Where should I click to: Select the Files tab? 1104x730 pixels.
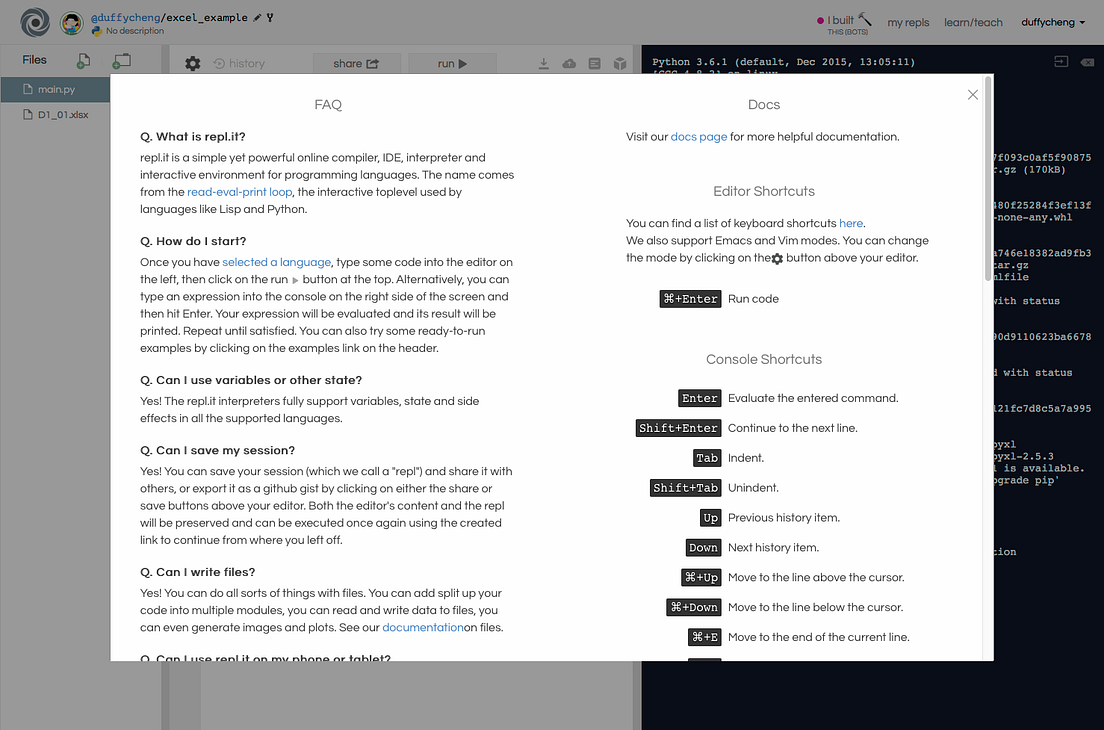pyautogui.click(x=34, y=60)
